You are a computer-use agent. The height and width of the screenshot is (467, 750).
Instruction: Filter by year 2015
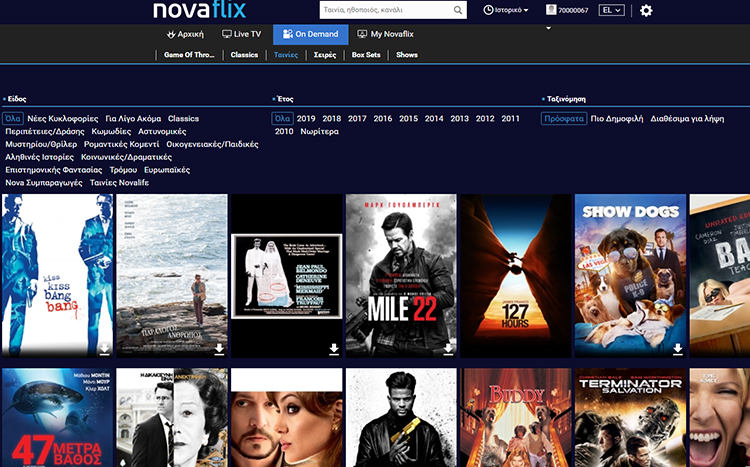pos(408,119)
